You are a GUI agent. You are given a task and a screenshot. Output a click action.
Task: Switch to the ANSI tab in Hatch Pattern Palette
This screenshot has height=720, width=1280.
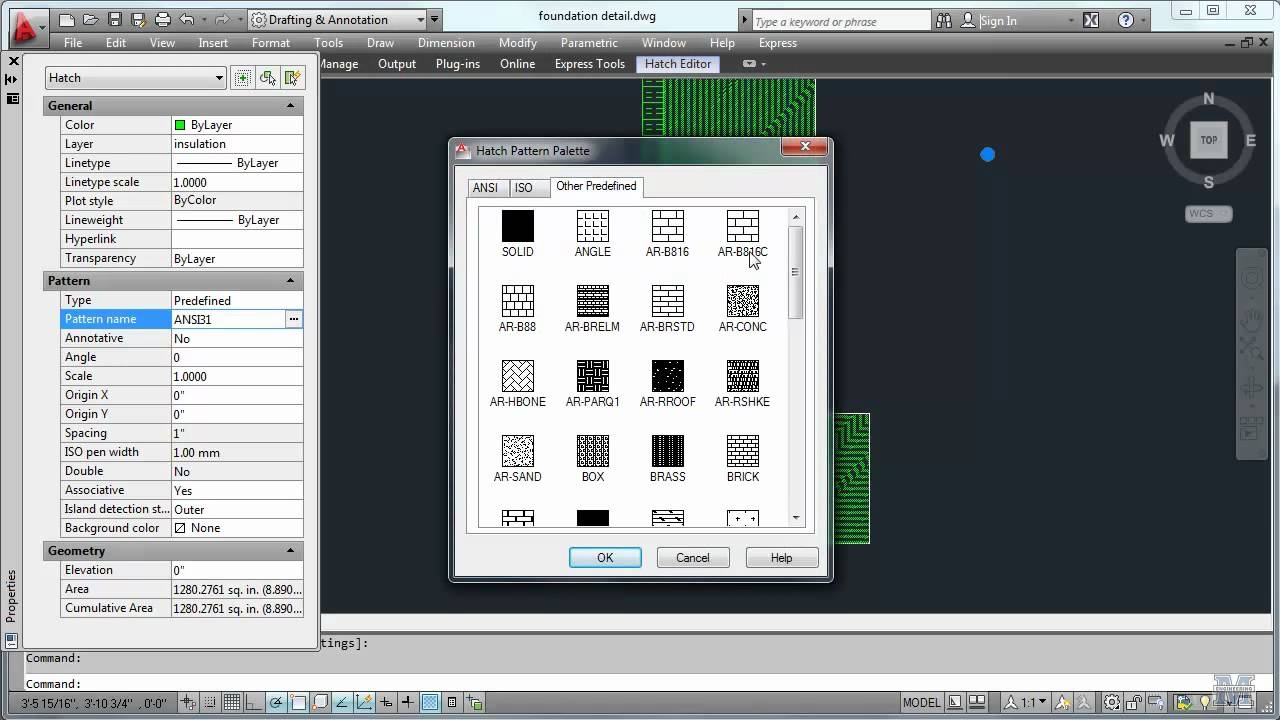coord(486,187)
